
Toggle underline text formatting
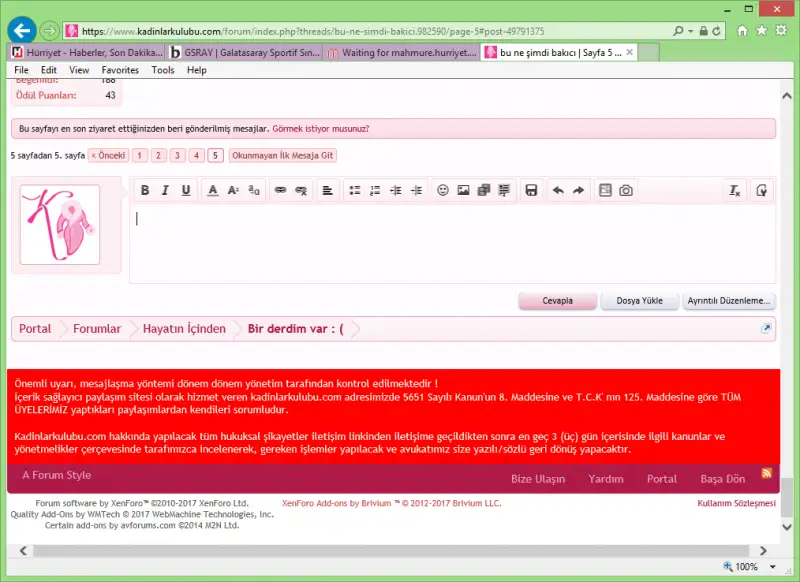186,190
